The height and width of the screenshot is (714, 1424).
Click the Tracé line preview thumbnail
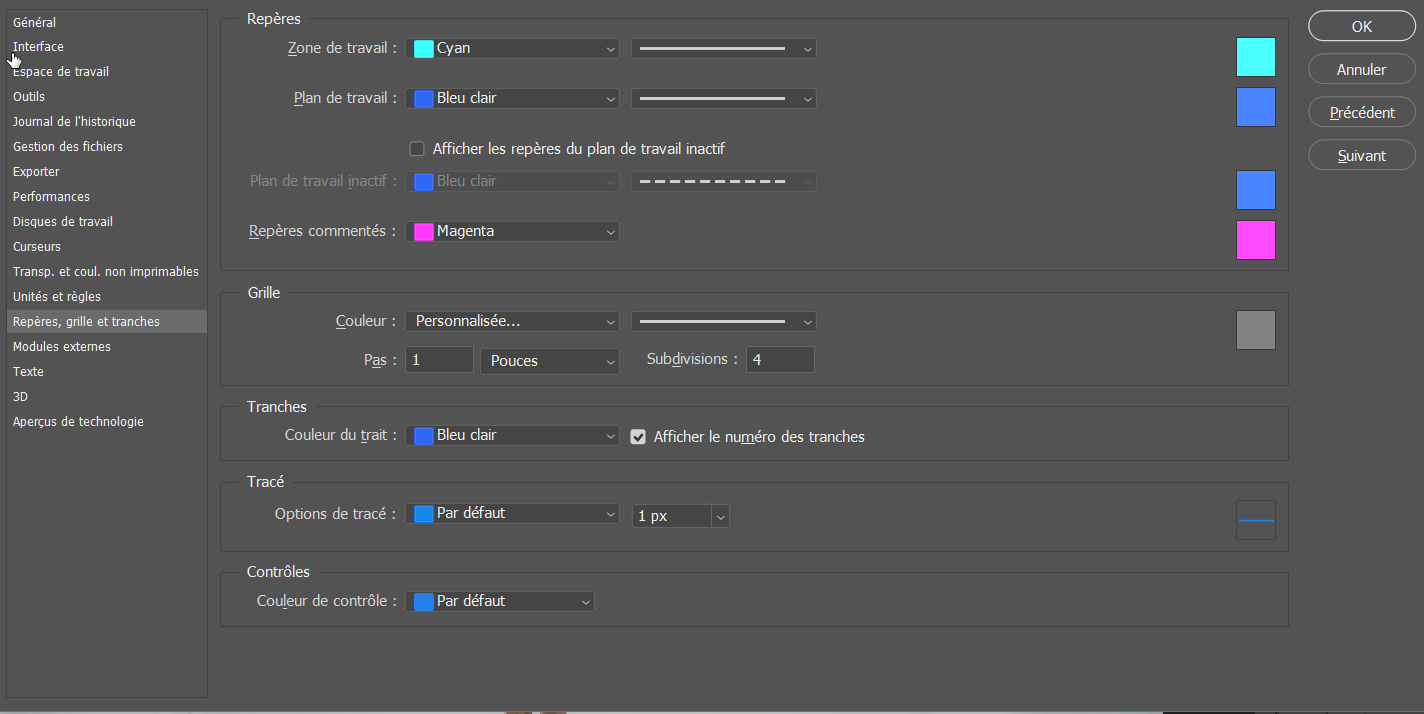click(x=1255, y=520)
